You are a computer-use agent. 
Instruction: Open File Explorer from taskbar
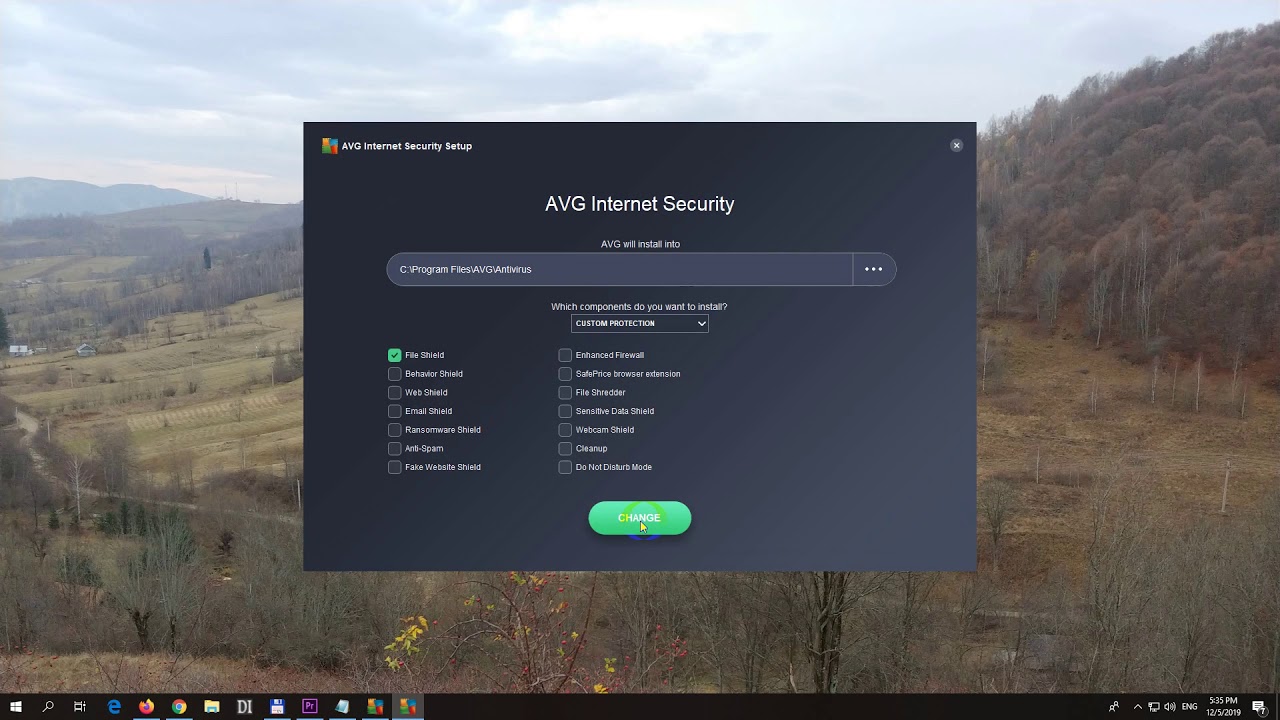[x=212, y=706]
